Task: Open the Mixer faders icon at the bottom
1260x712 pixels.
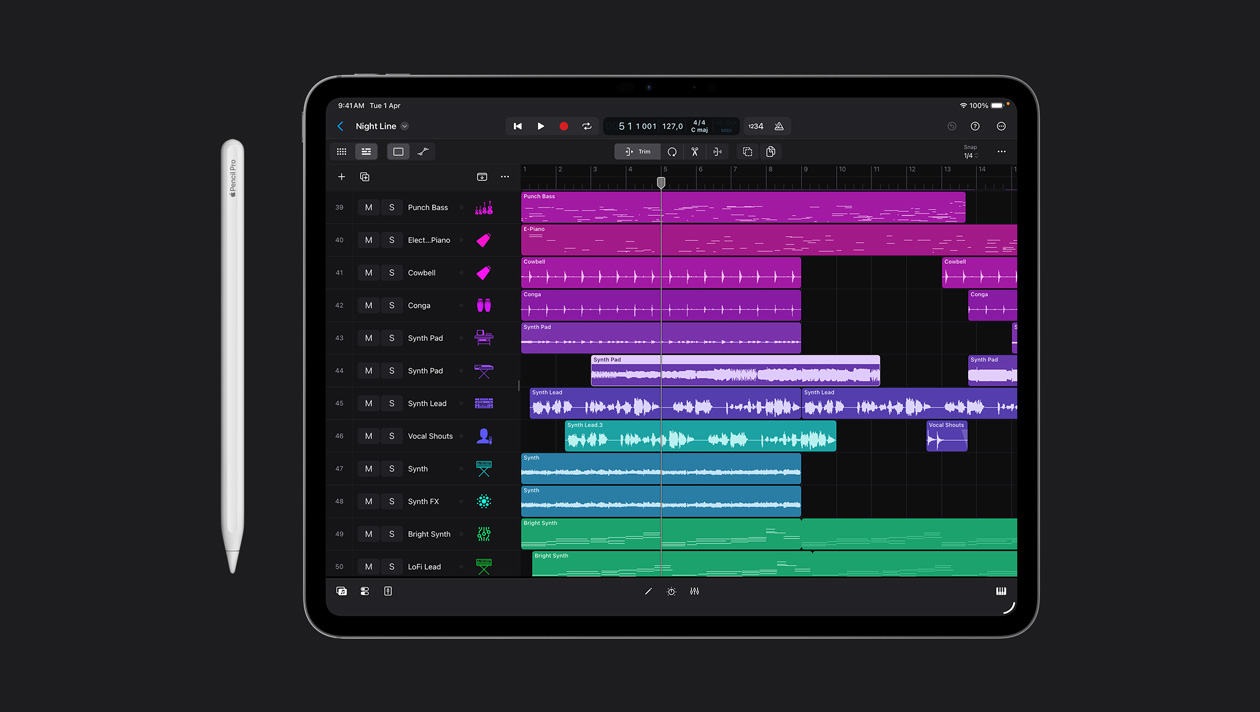Action: [695, 591]
